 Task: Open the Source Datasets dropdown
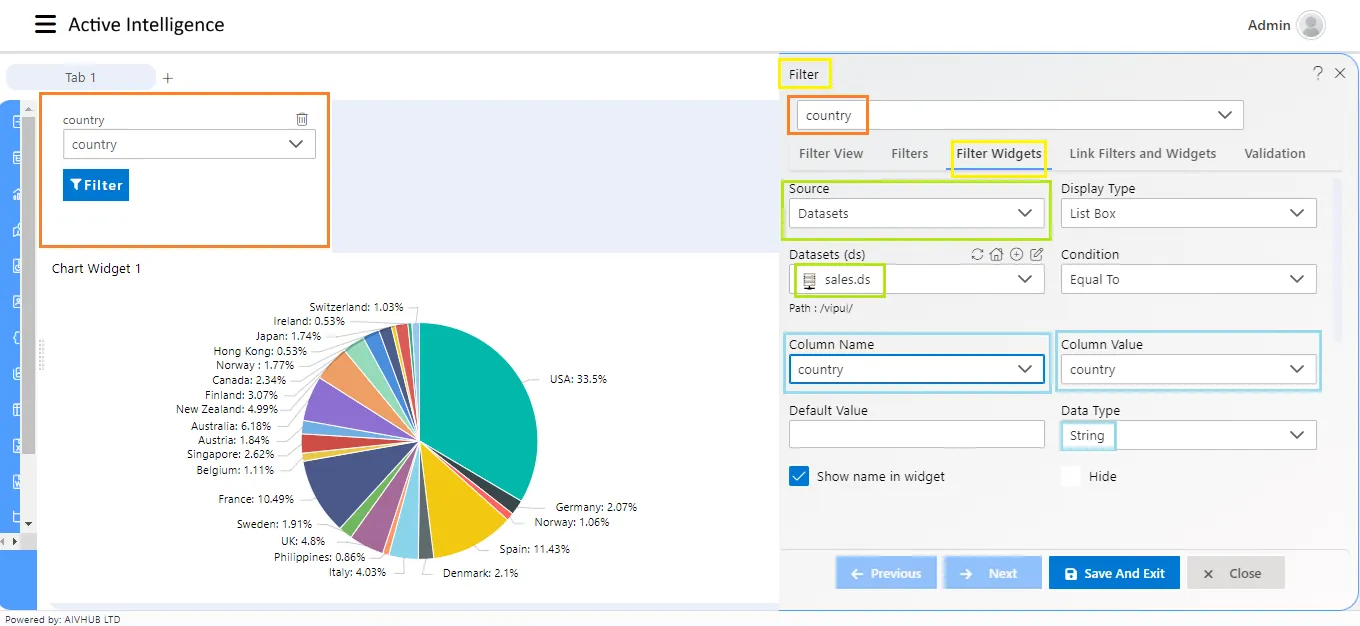(917, 213)
